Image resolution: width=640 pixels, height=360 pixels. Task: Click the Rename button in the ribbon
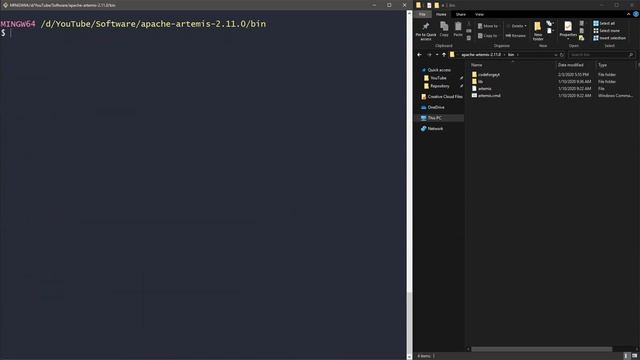516,36
